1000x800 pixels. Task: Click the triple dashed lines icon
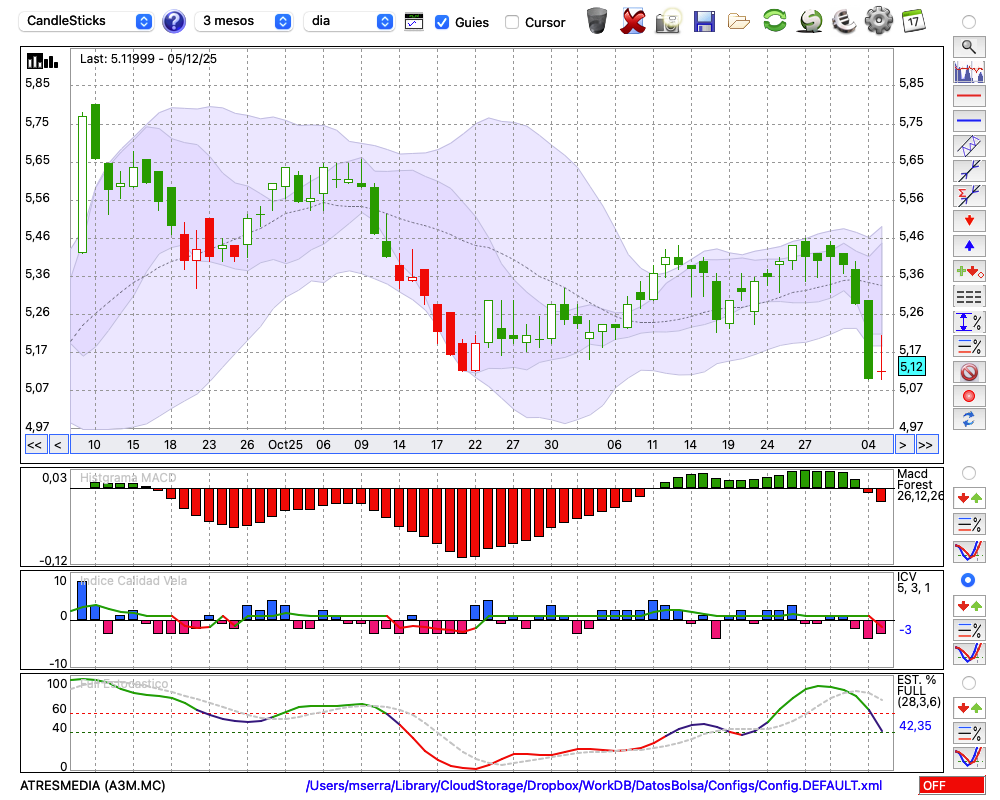[969, 297]
